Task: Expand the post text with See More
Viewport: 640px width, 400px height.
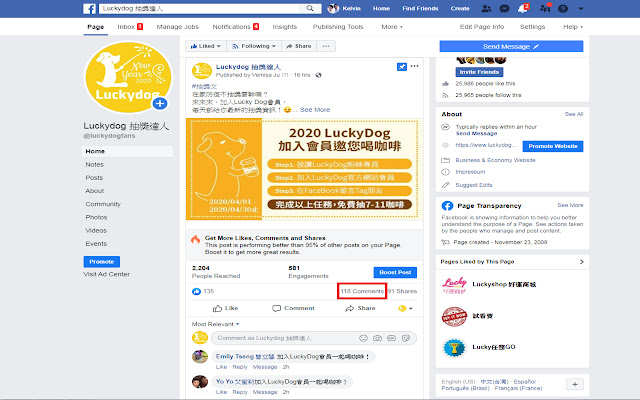Action: 315,110
